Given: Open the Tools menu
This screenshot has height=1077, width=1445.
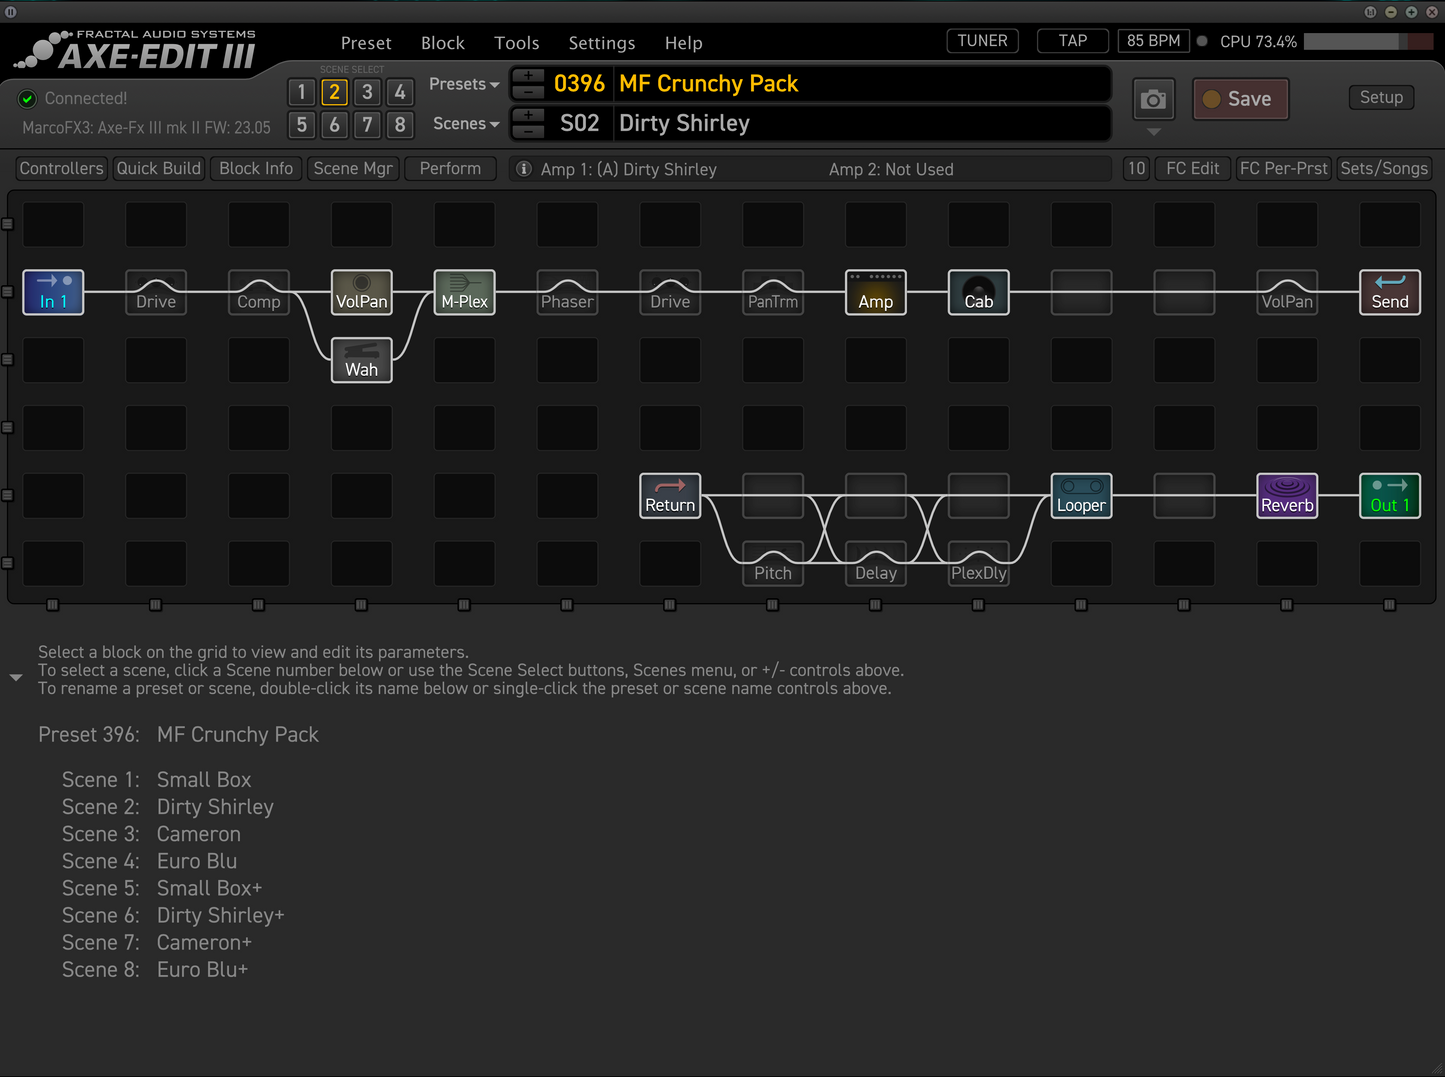Looking at the screenshot, I should click(x=516, y=43).
